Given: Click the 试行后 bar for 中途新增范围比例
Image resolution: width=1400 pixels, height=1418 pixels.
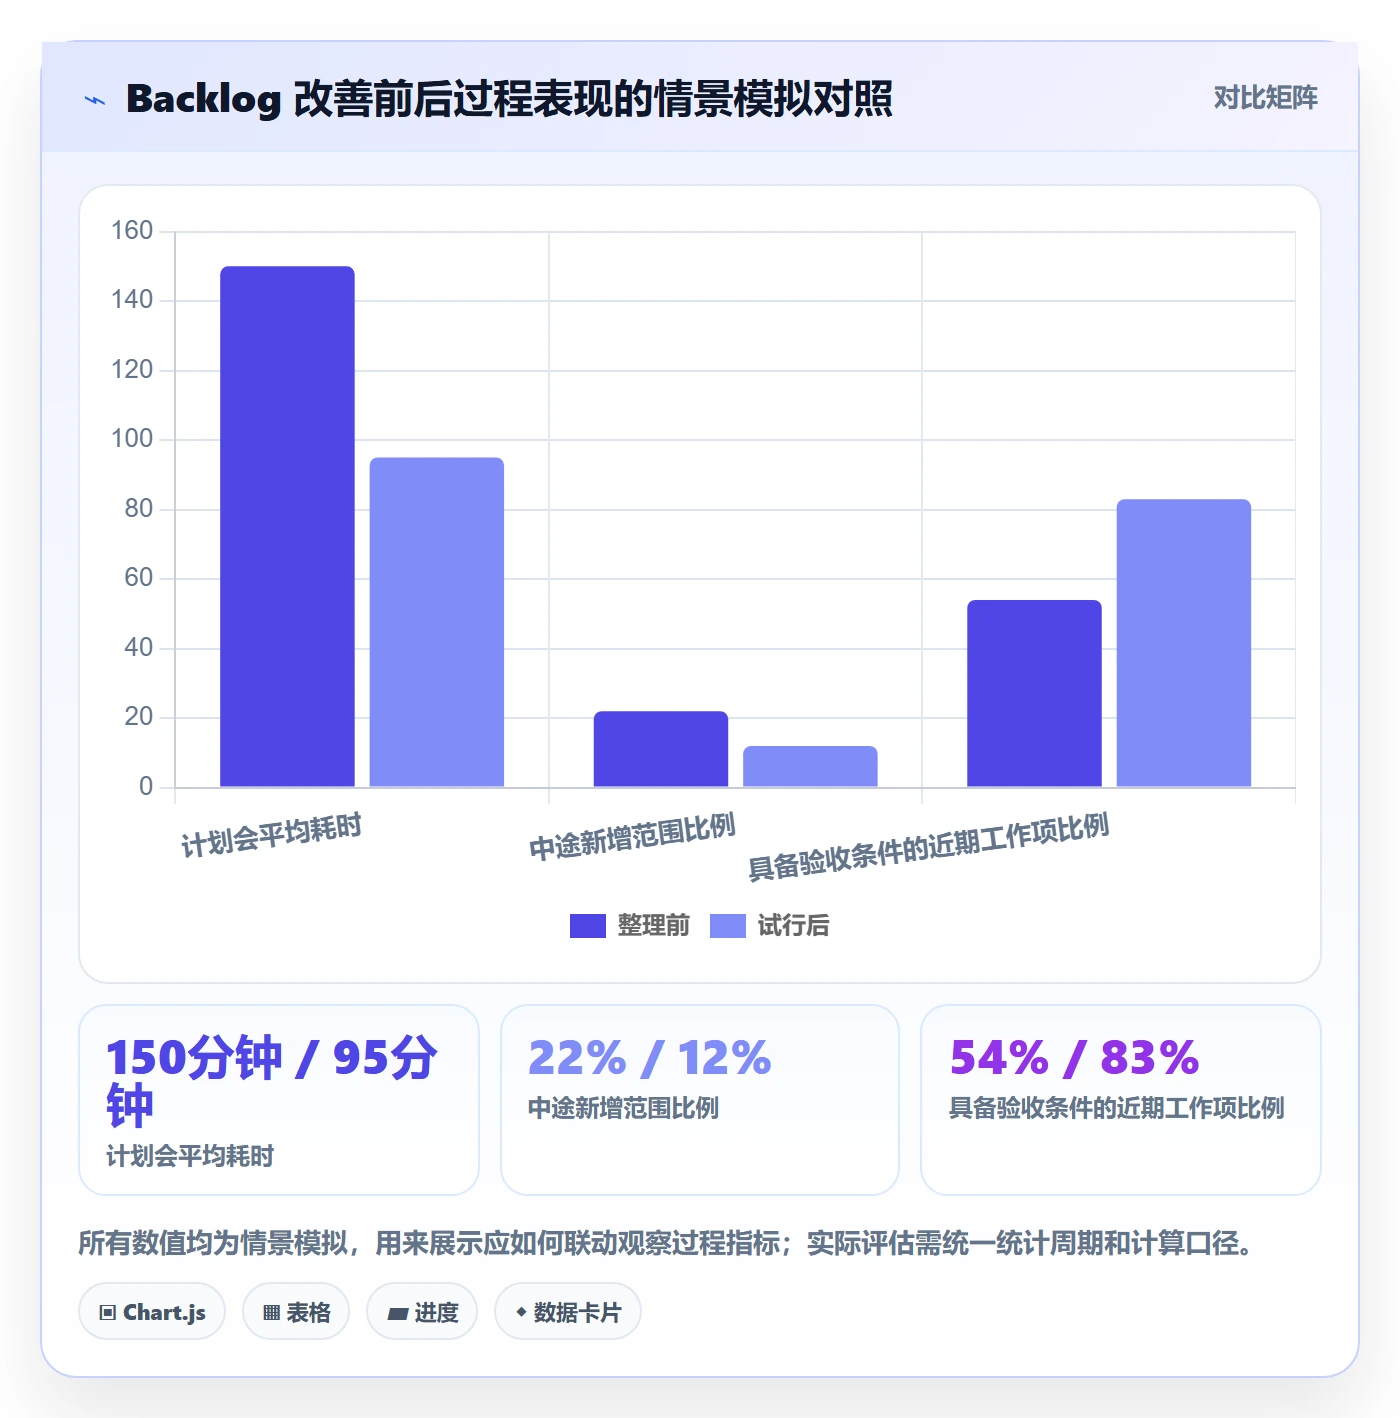Looking at the screenshot, I should (810, 766).
